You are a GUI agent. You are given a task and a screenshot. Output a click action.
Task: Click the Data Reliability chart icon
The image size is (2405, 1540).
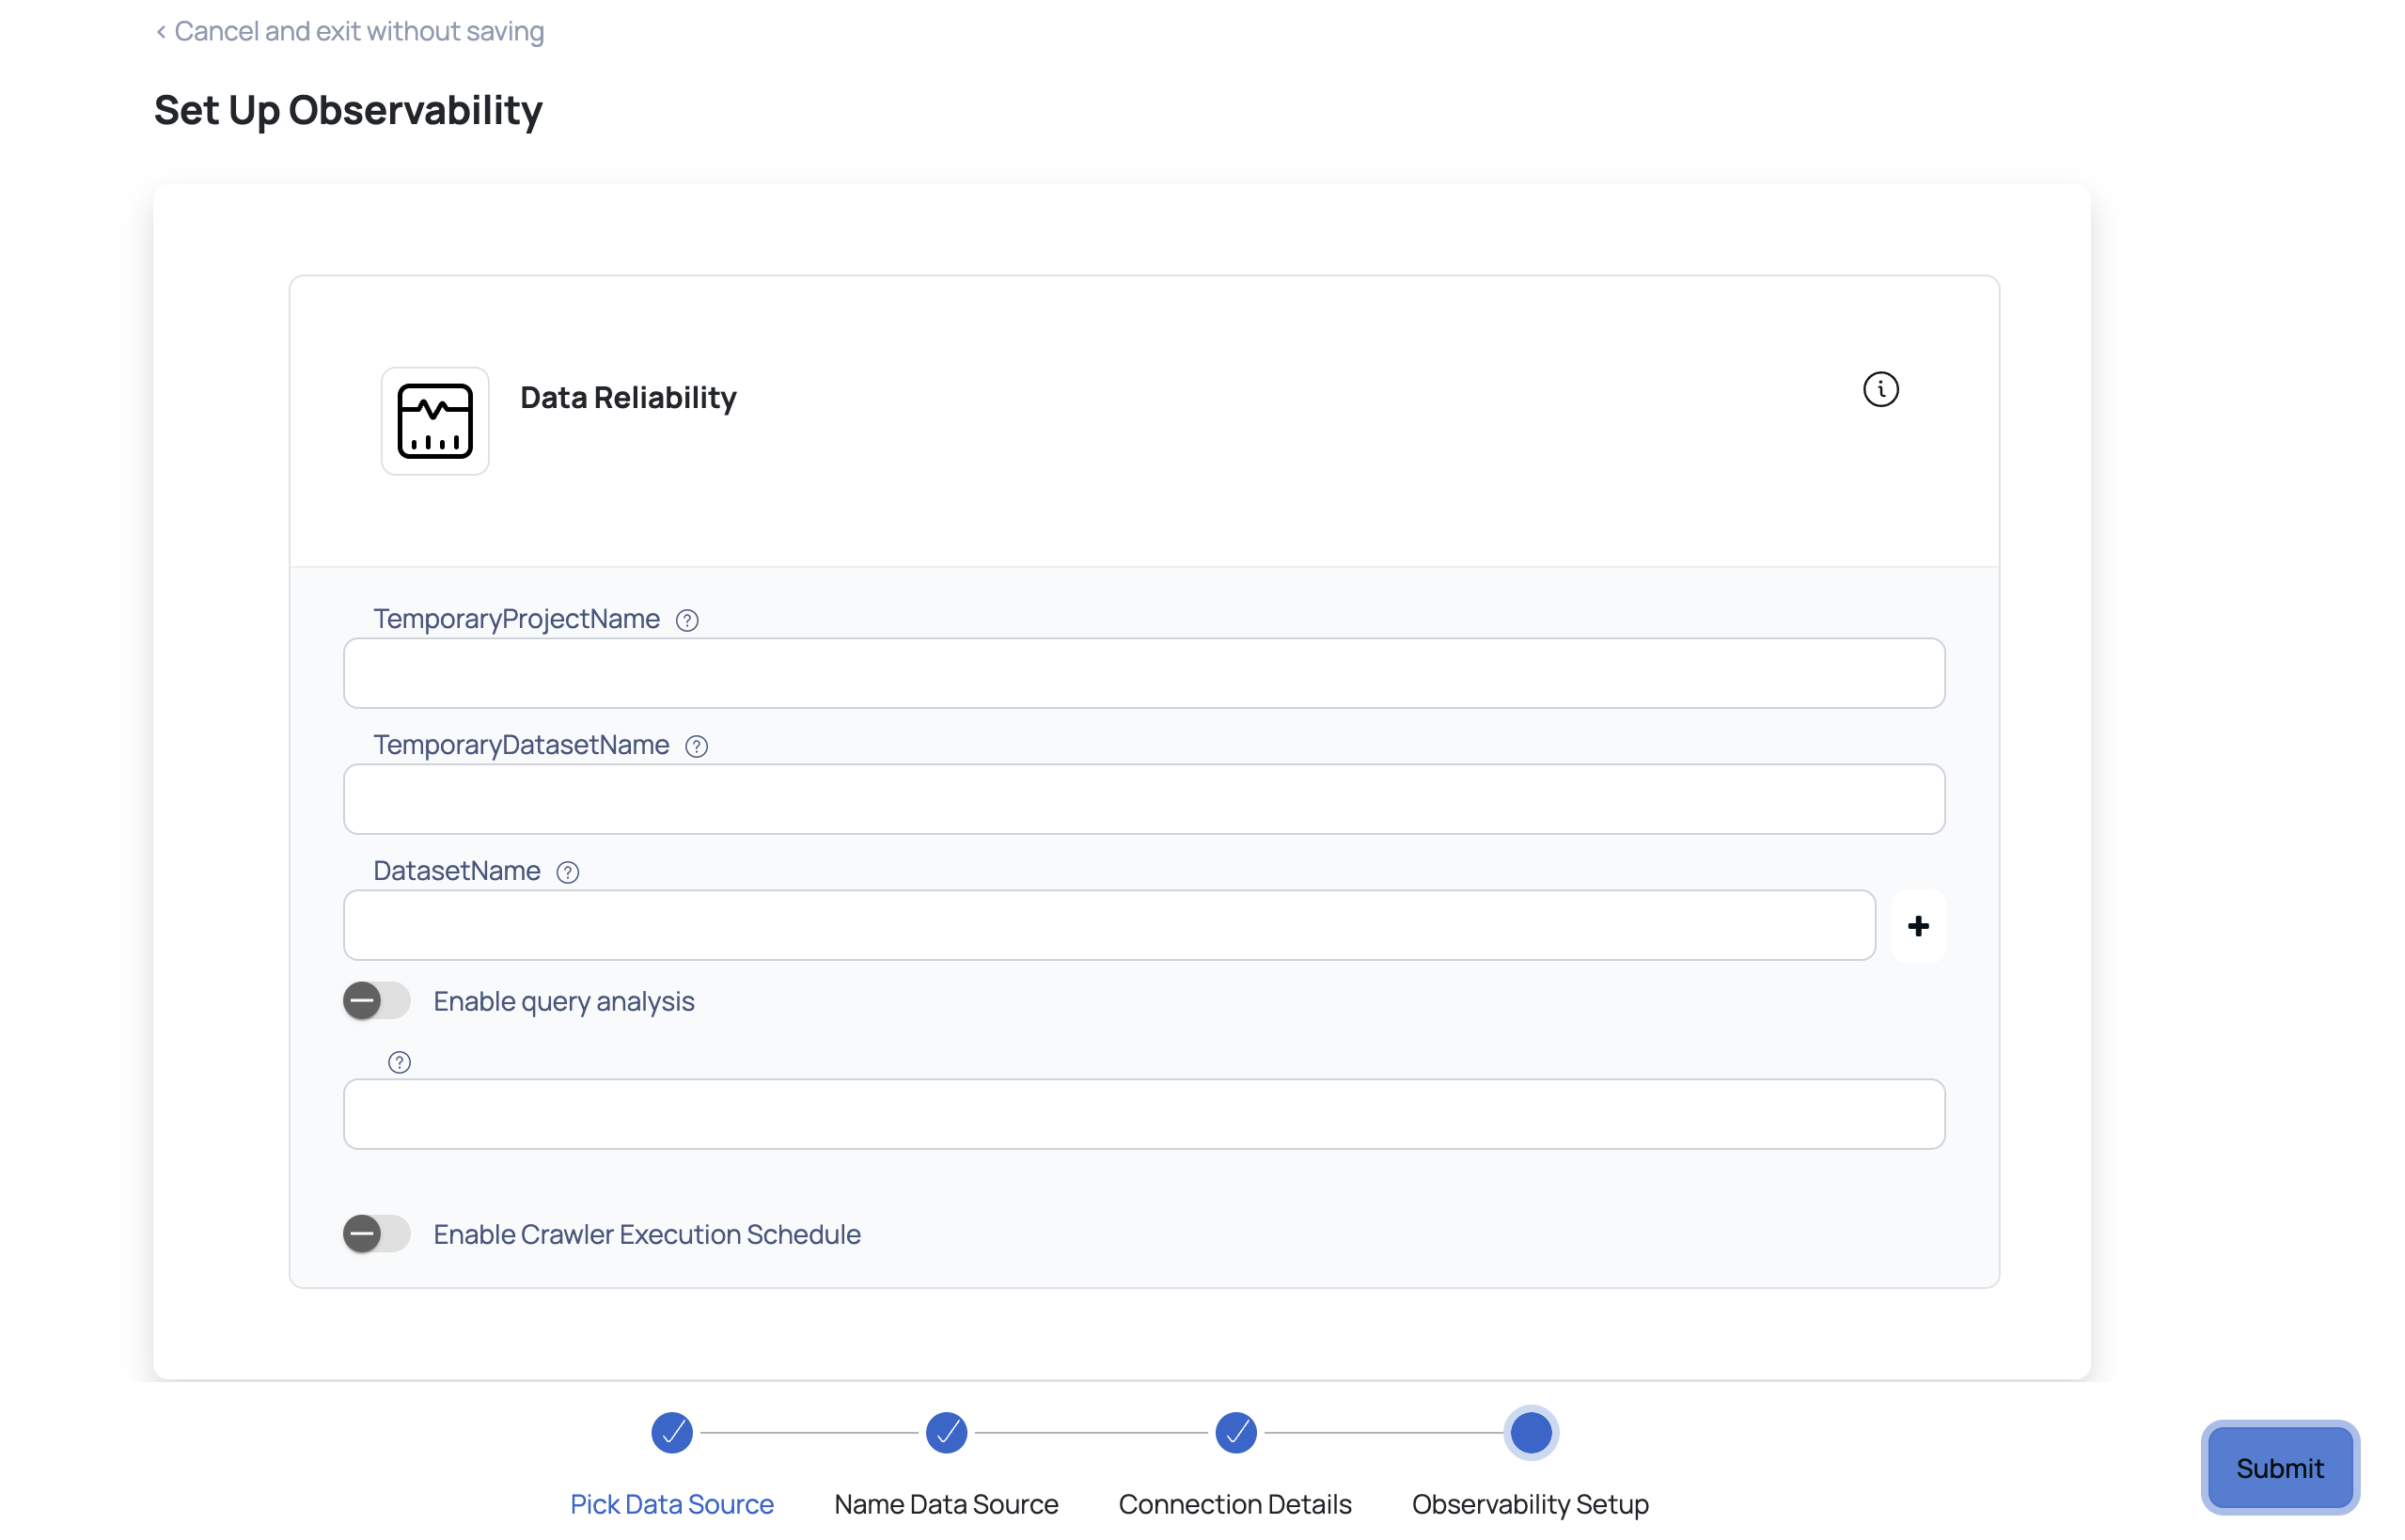(434, 421)
